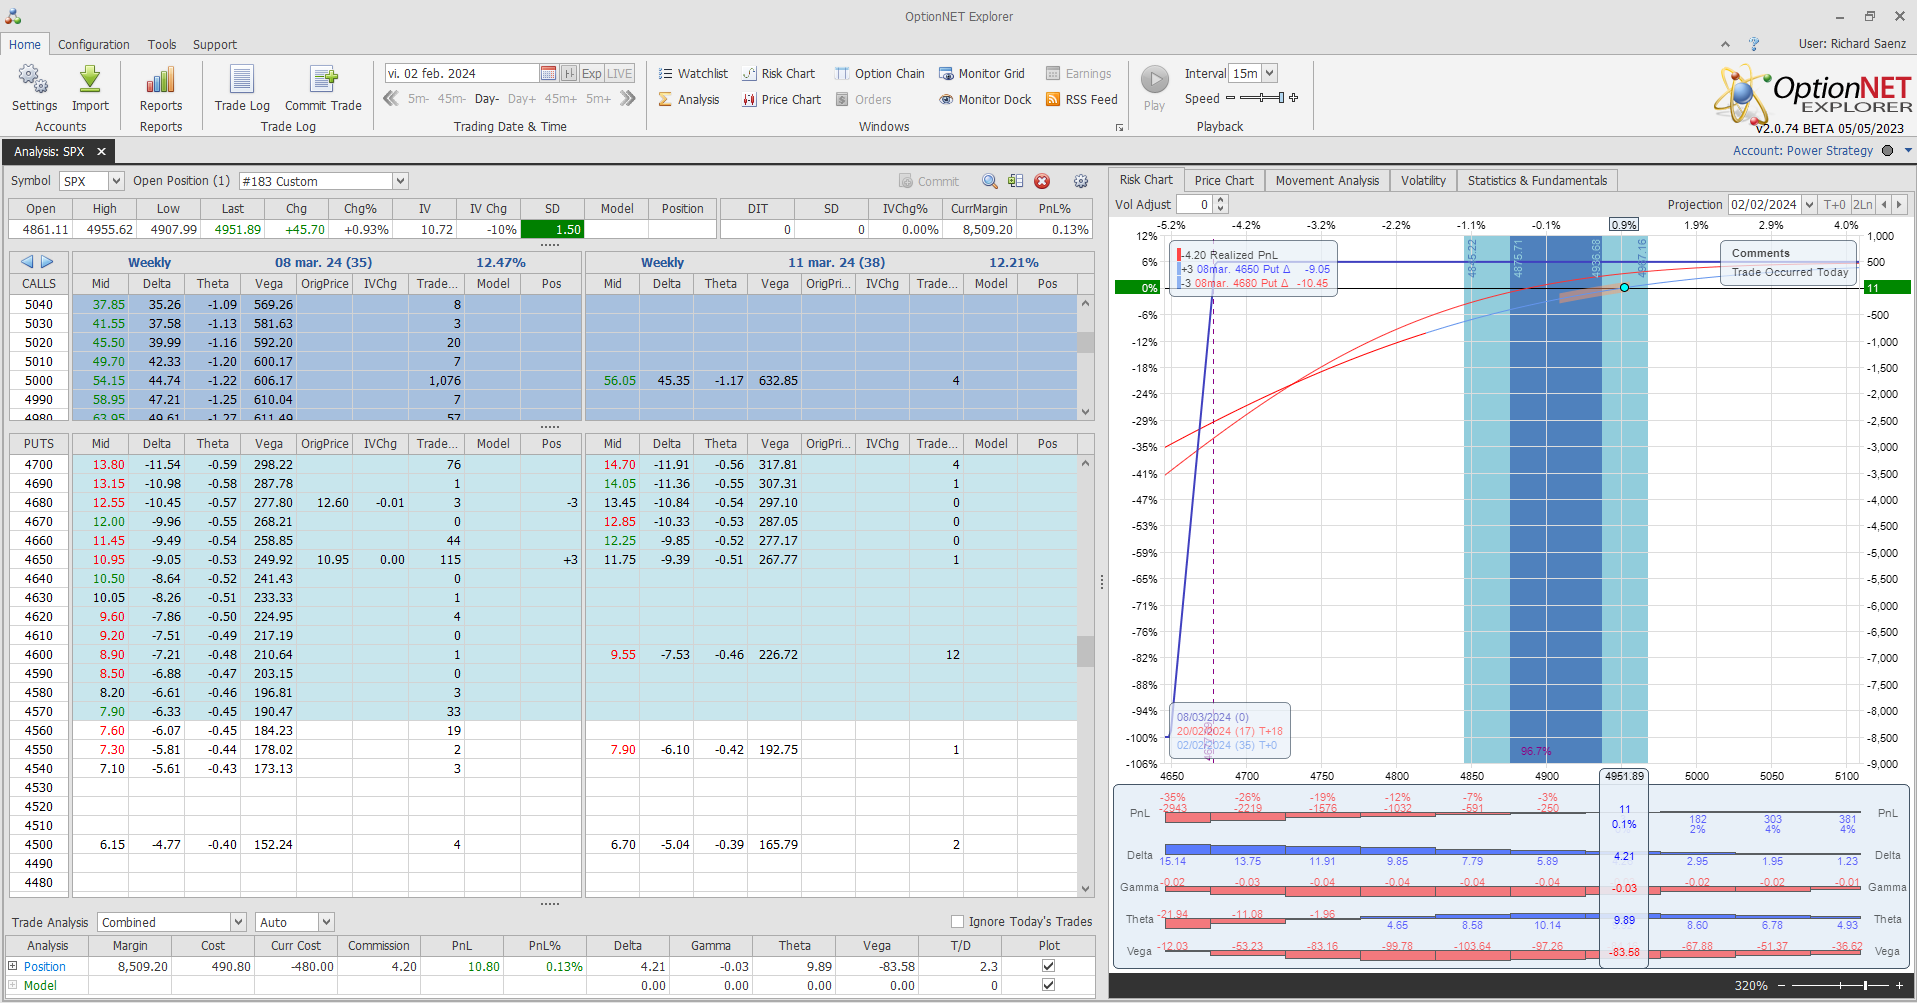Shift projection date back with left arrow
The width and height of the screenshot is (1917, 1003).
[x=1884, y=204]
